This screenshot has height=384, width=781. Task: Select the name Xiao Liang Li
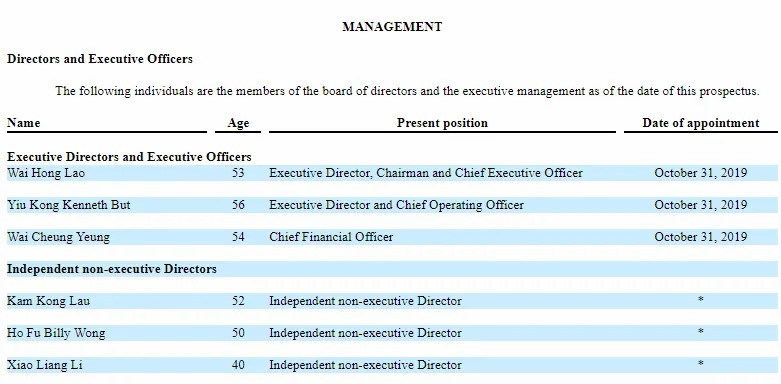point(45,365)
